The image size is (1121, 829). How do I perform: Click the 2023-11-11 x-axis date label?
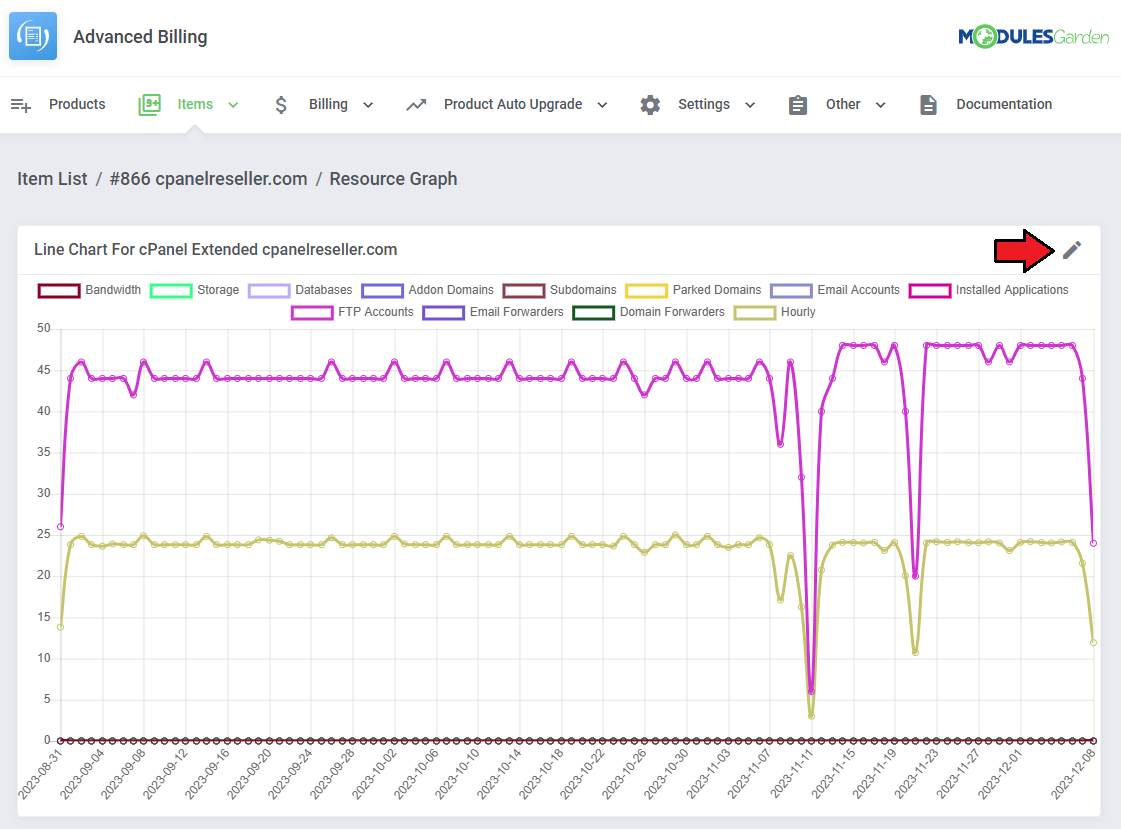pyautogui.click(x=792, y=775)
